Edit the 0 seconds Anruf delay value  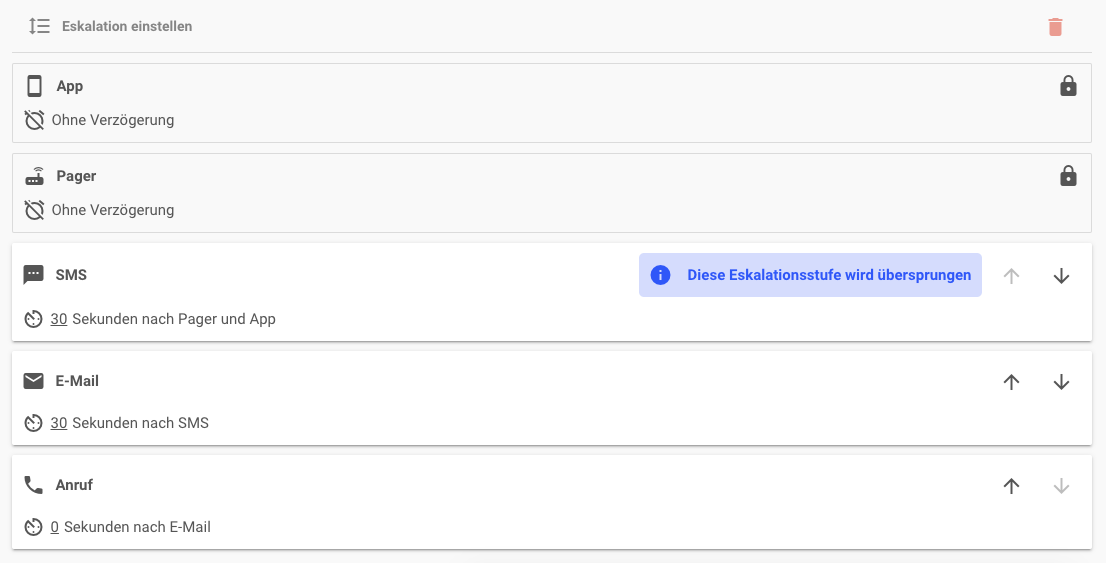click(x=55, y=527)
